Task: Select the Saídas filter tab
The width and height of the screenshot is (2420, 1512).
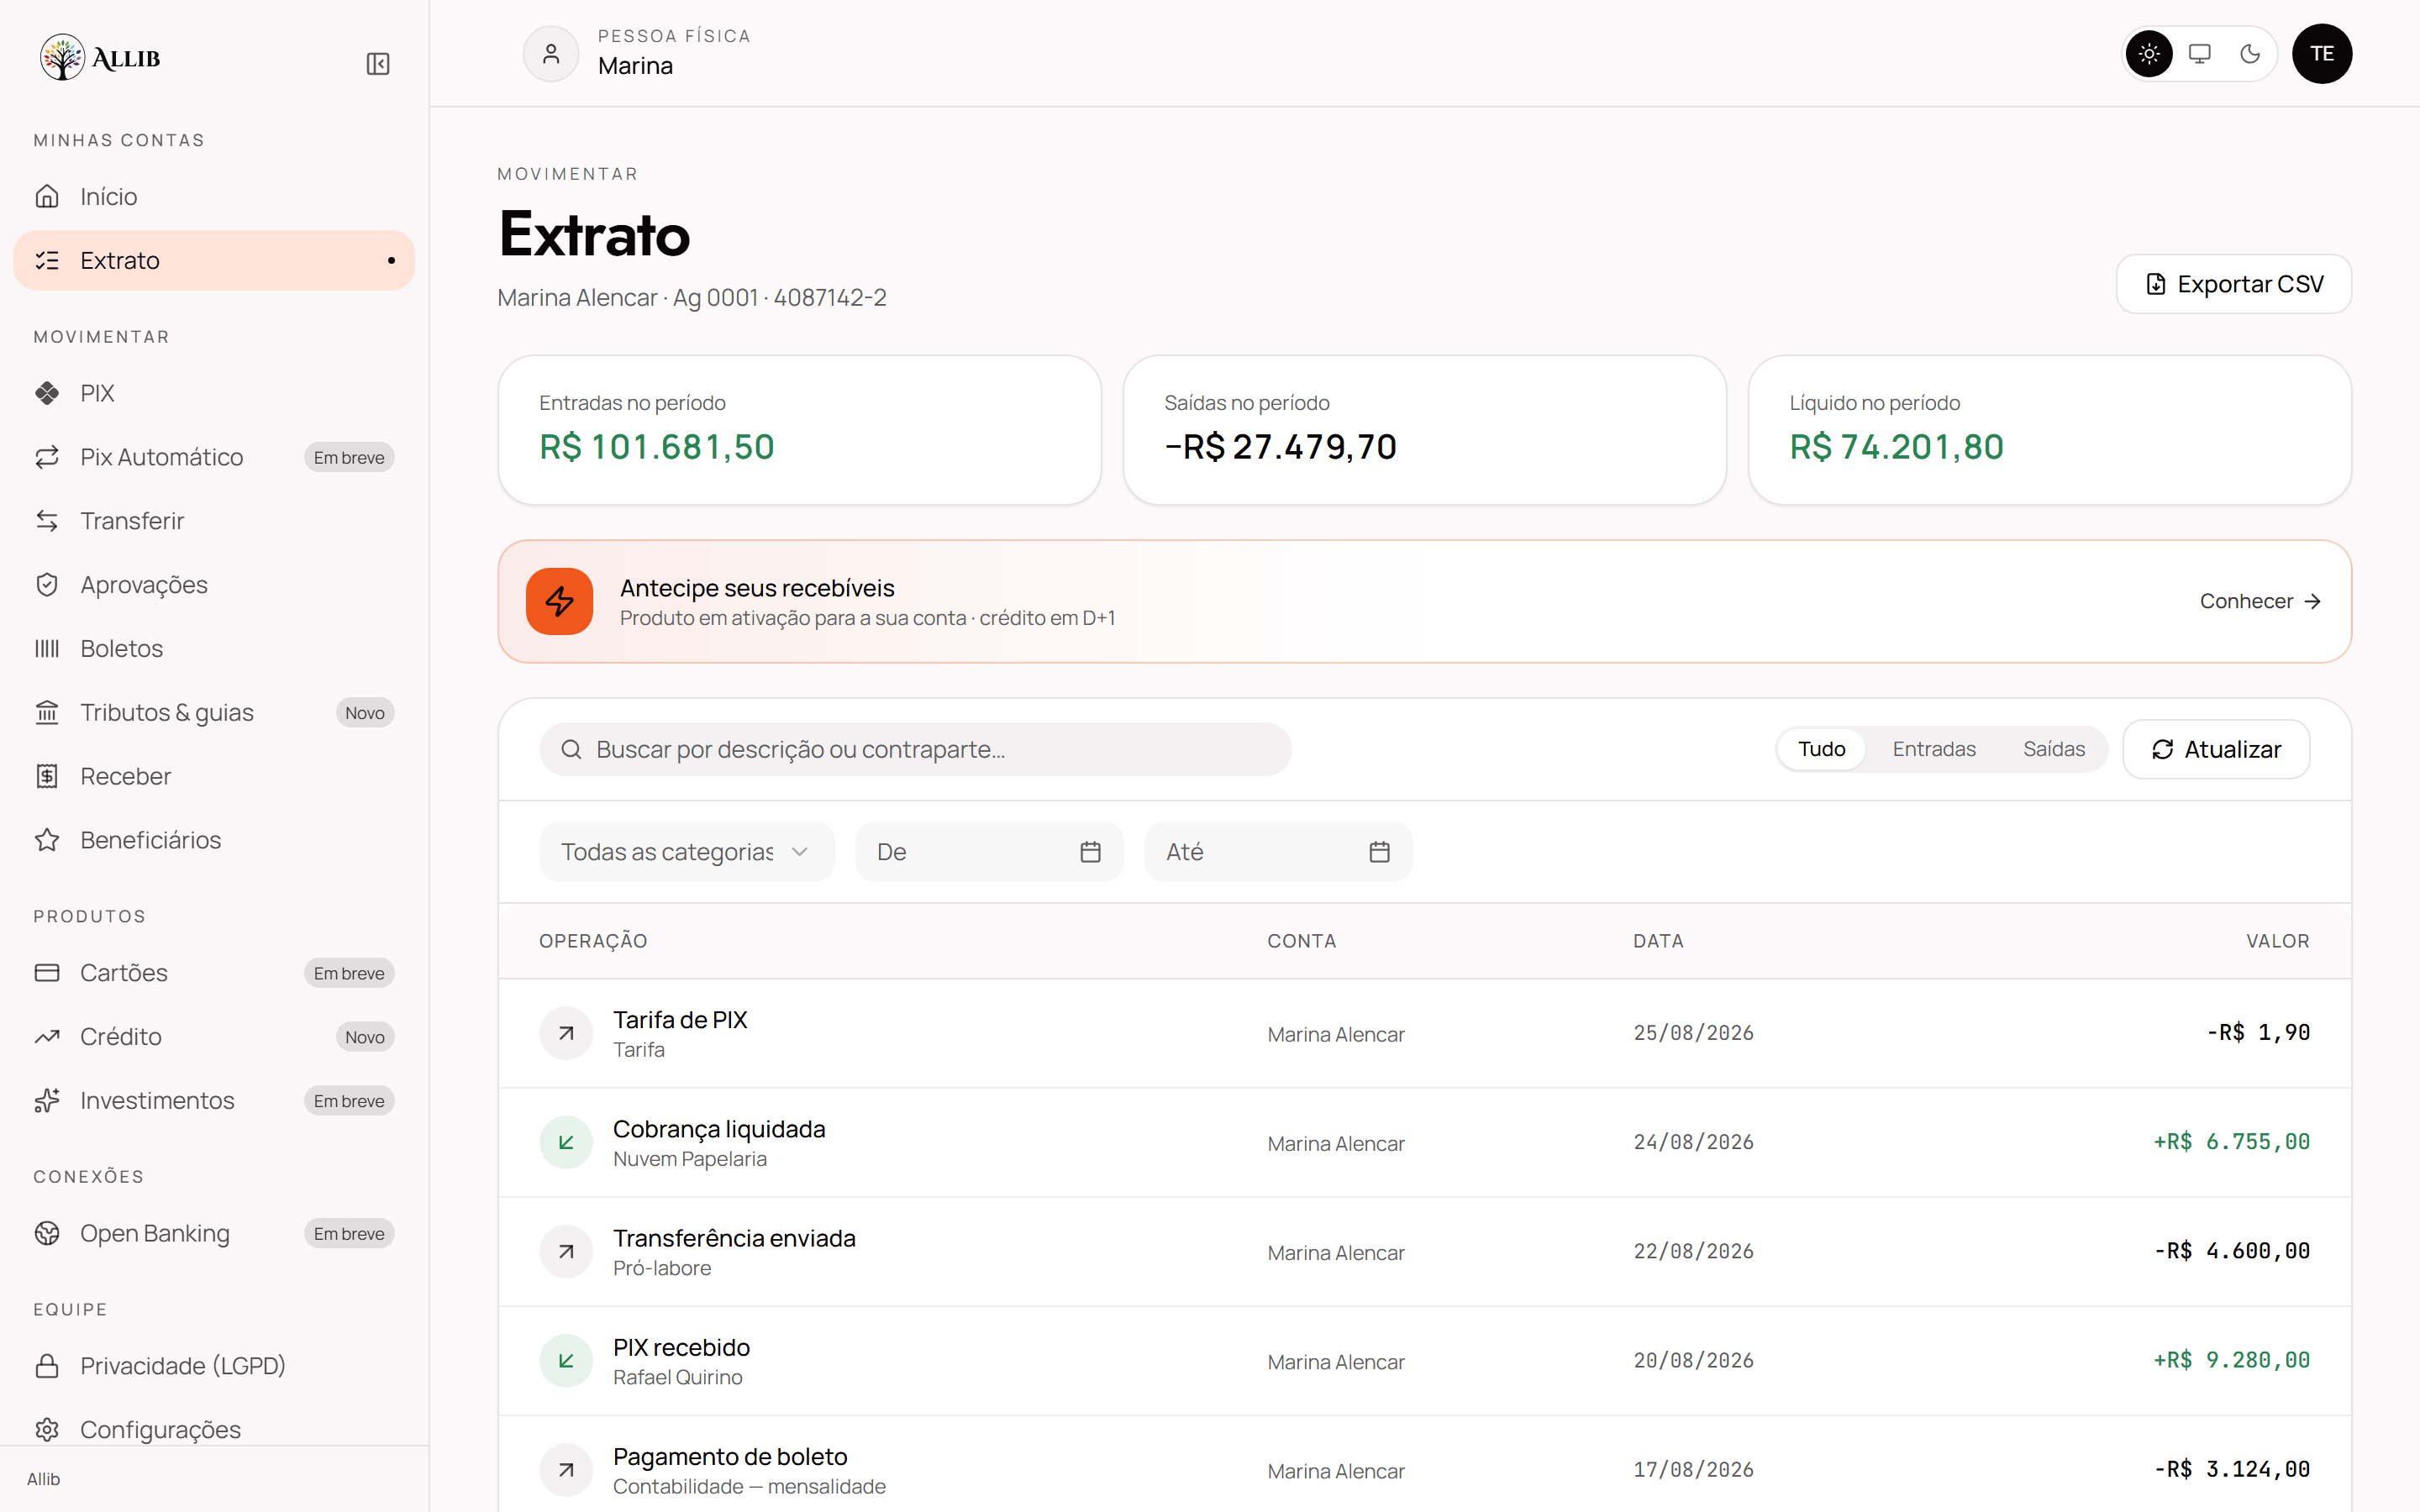Action: (x=2053, y=749)
